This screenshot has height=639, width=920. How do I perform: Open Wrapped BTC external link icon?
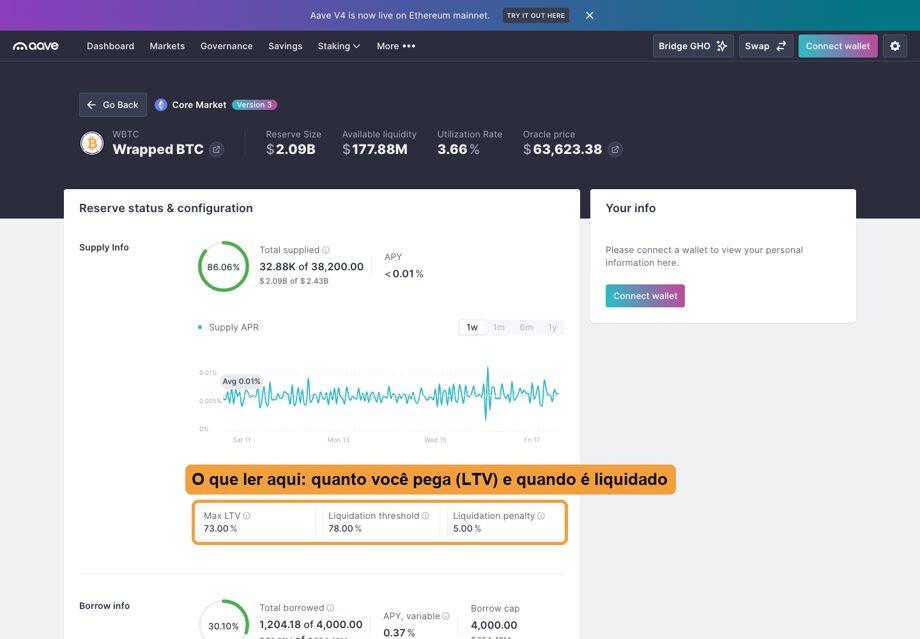(x=217, y=150)
